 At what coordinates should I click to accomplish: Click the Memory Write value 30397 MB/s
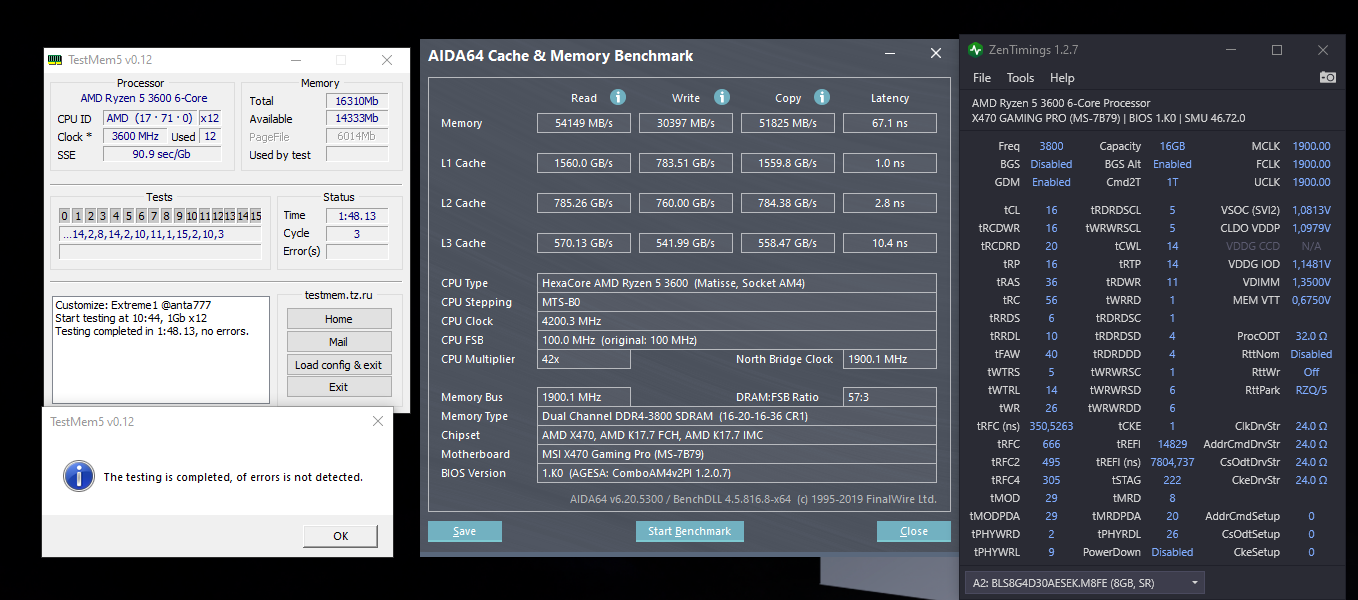[686, 123]
